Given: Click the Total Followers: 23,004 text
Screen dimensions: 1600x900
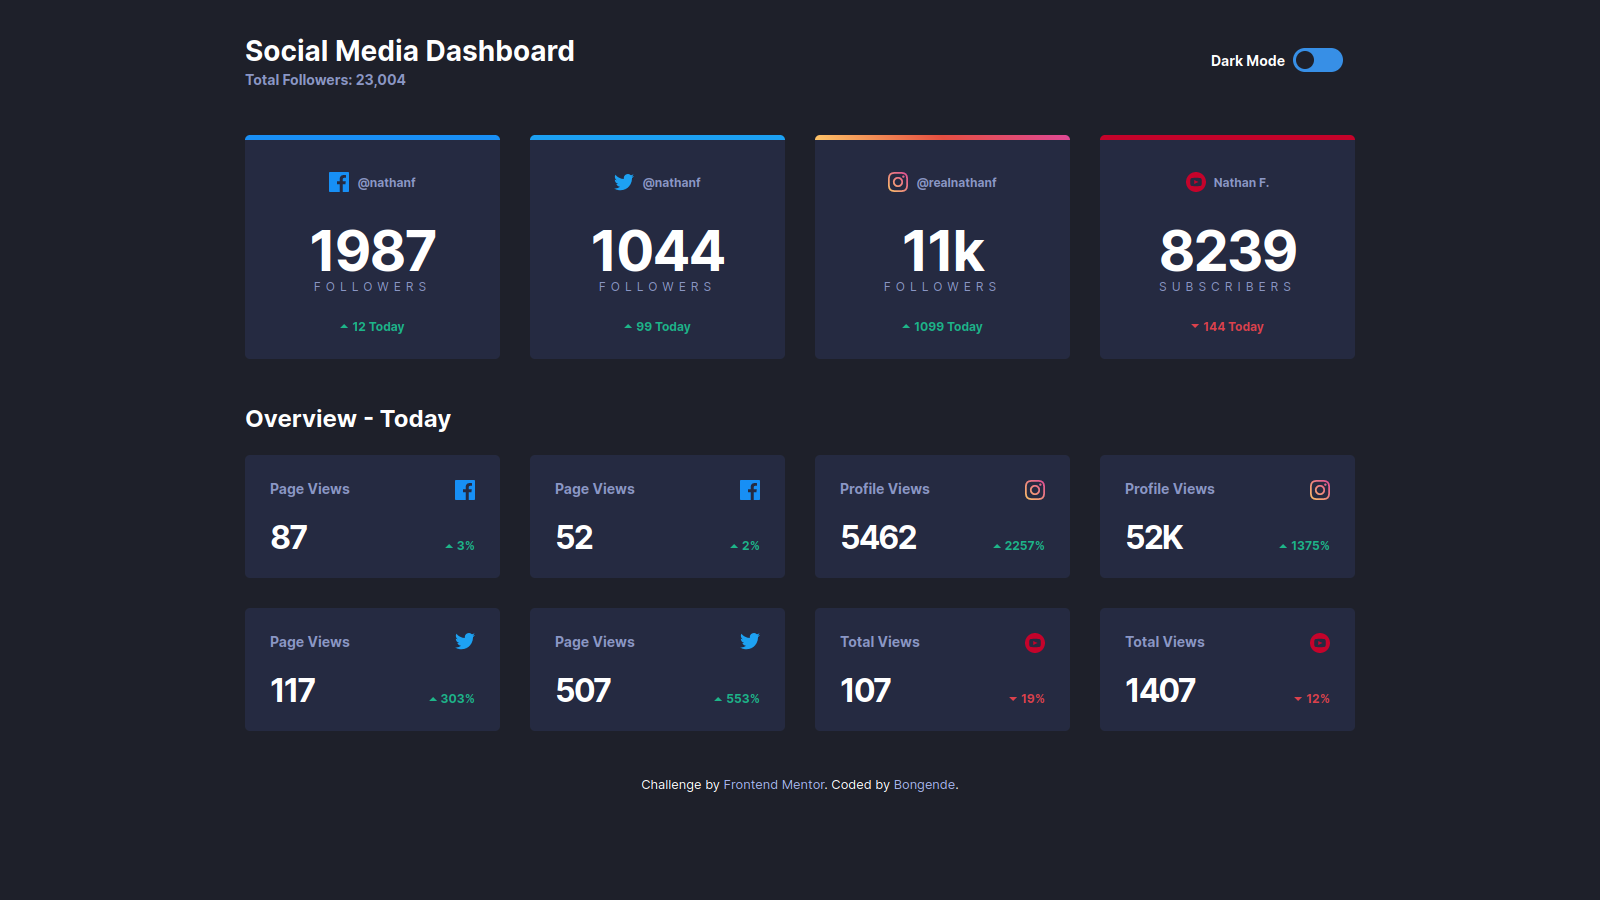Looking at the screenshot, I should pyautogui.click(x=326, y=80).
